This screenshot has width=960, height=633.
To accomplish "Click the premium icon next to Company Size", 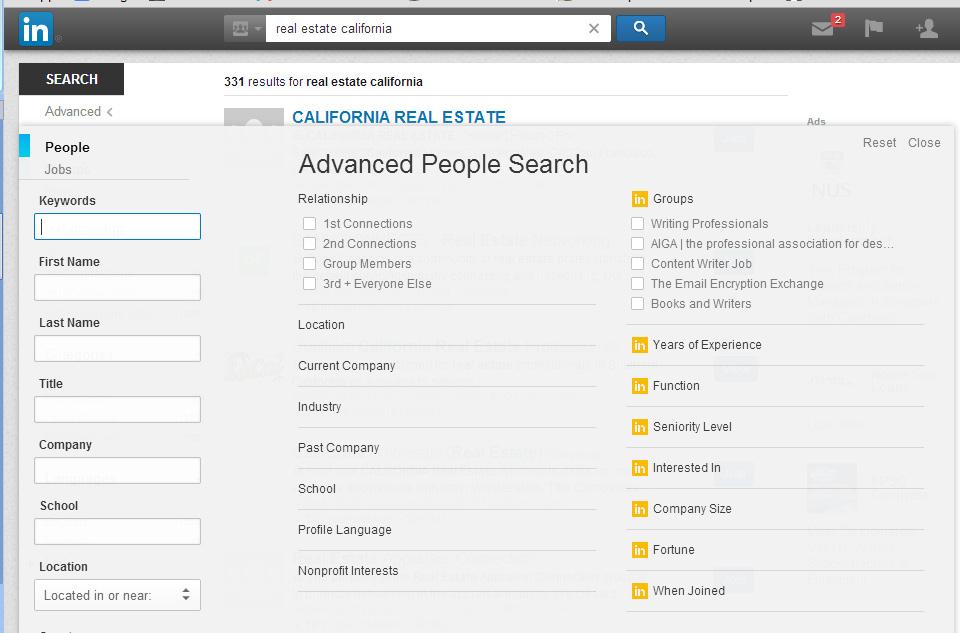I will coord(639,509).
